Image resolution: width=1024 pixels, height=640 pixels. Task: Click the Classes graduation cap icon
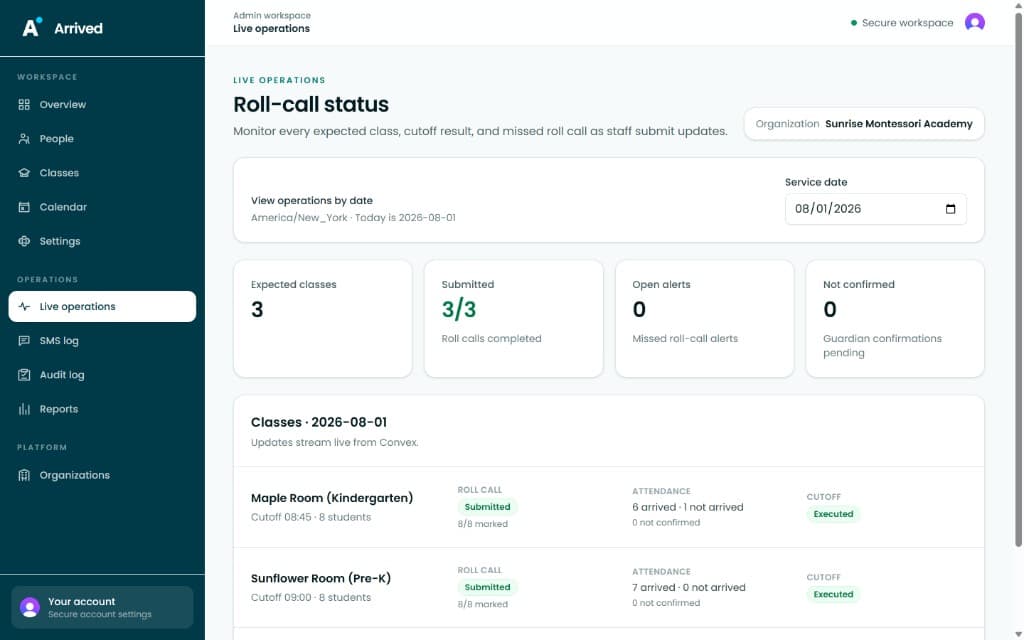(24, 173)
